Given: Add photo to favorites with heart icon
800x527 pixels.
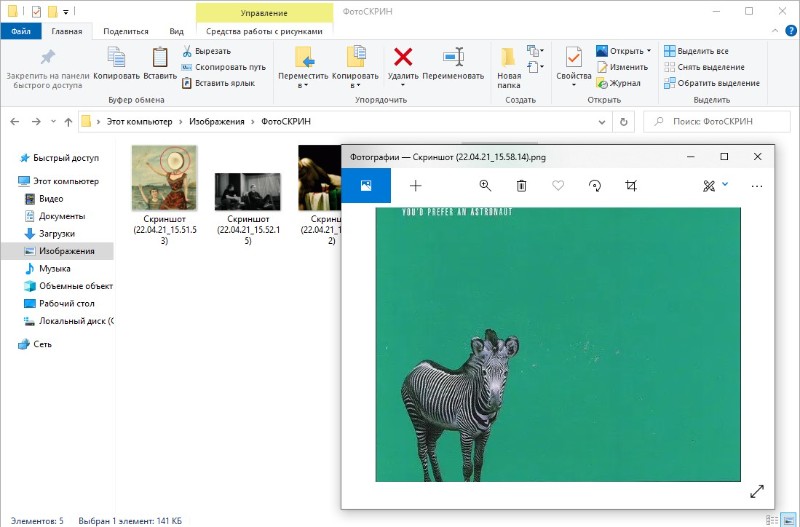Looking at the screenshot, I should coord(558,186).
